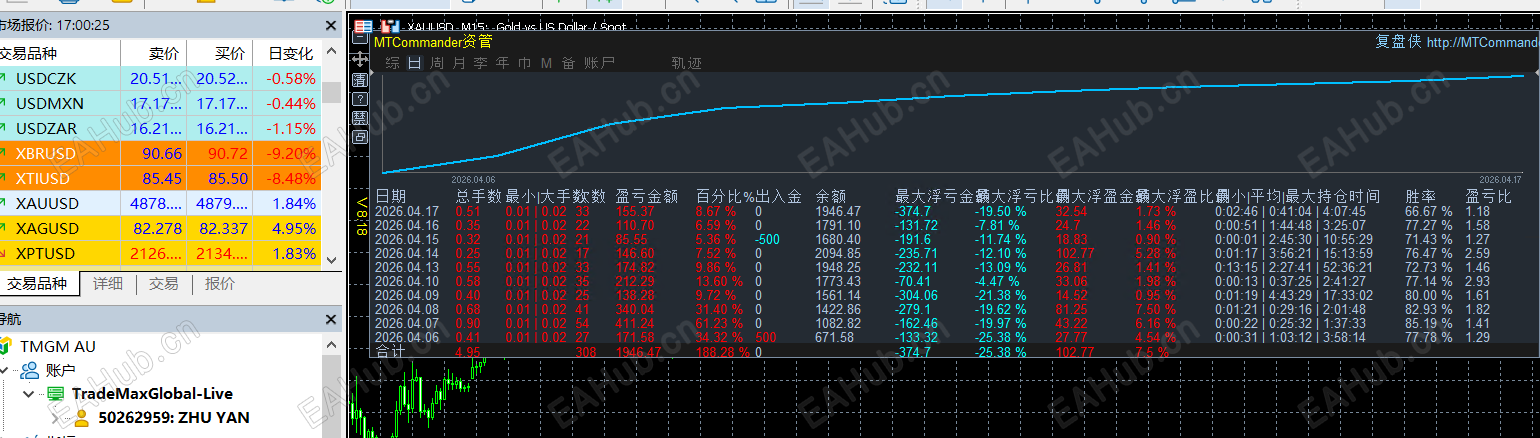Switch to the 交易 tab in Market Watch
Image resolution: width=1540 pixels, height=438 pixels.
coord(164,284)
